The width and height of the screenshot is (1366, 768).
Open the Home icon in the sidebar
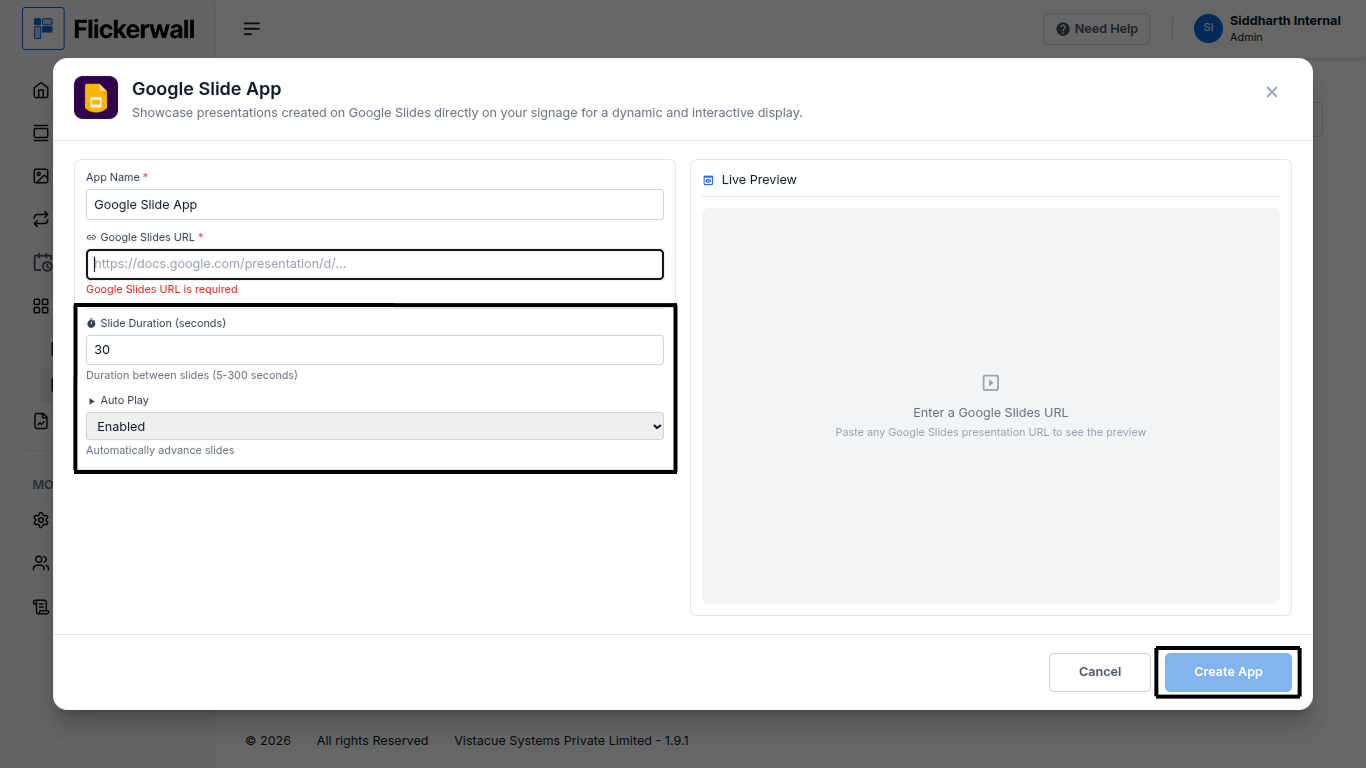(x=41, y=90)
